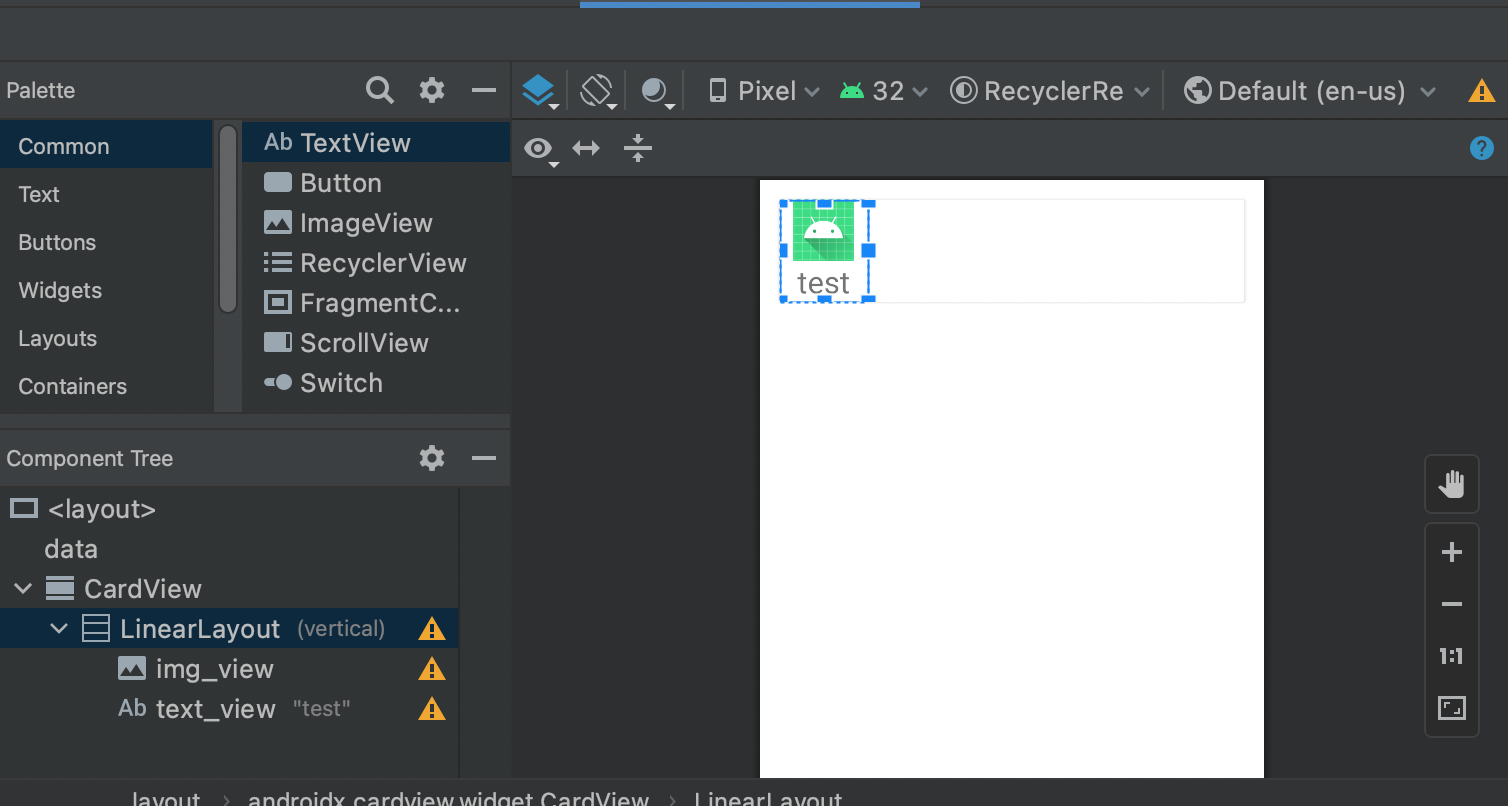Toggle view options eye icon
Screen dimensions: 1508x806
coord(540,150)
